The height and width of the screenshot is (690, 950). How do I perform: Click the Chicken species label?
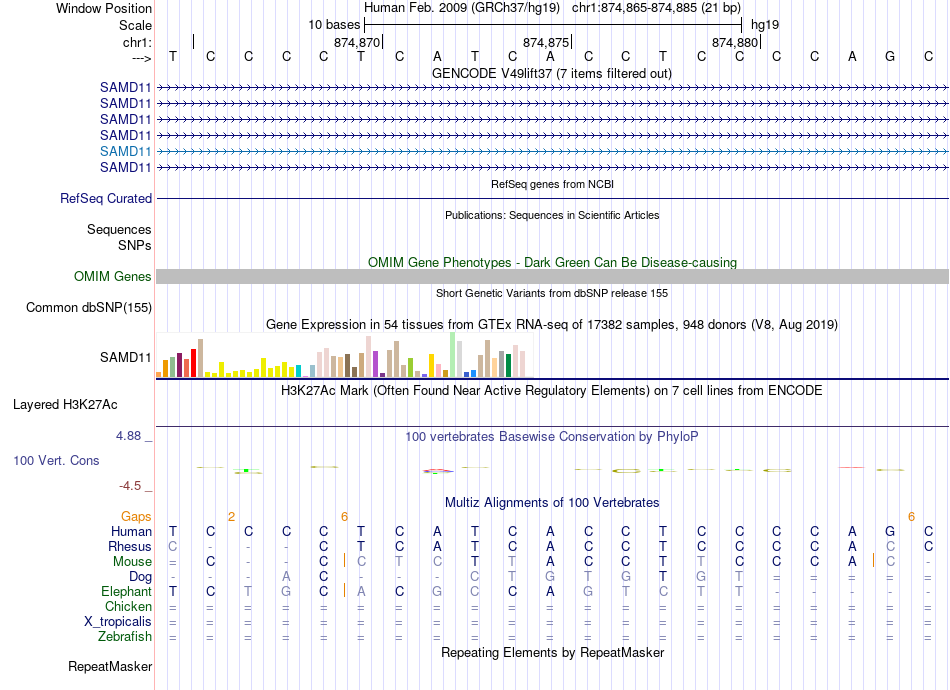click(x=128, y=607)
